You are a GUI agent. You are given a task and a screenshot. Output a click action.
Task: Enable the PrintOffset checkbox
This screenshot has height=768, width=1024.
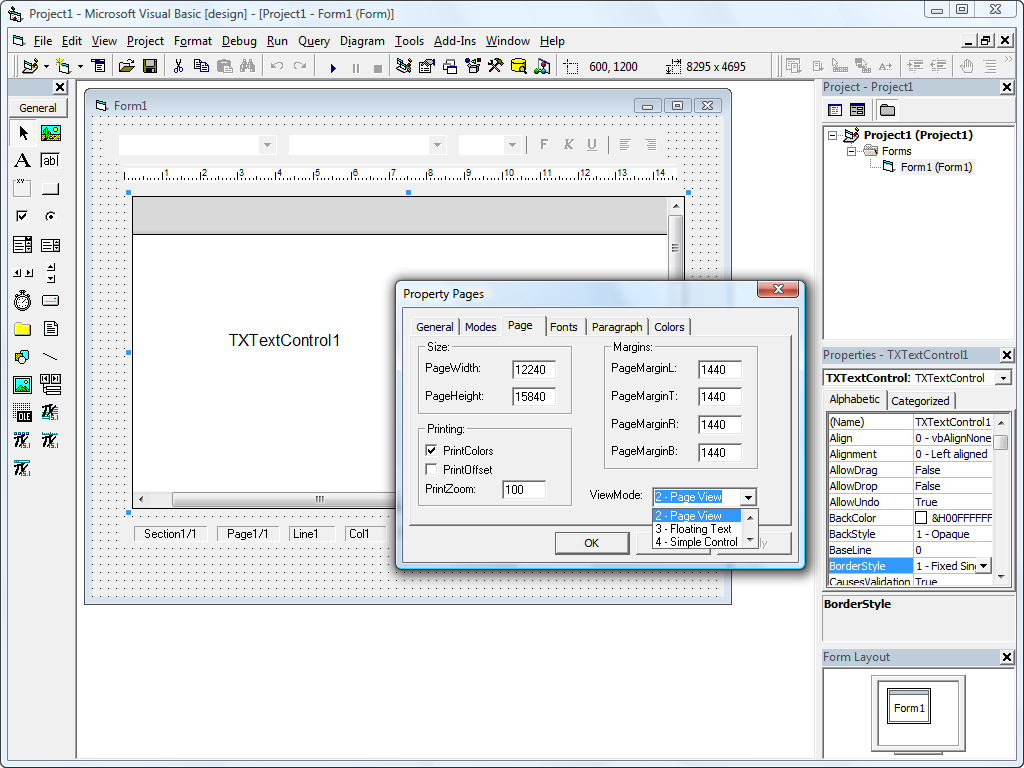[432, 469]
